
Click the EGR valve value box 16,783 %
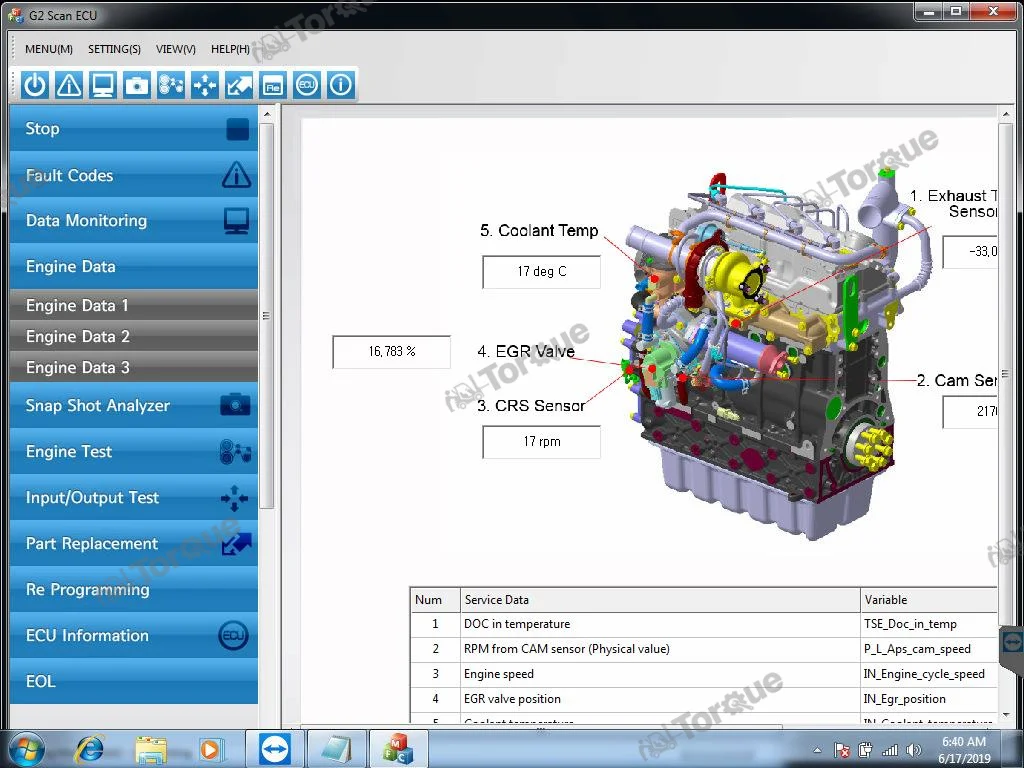pos(392,352)
